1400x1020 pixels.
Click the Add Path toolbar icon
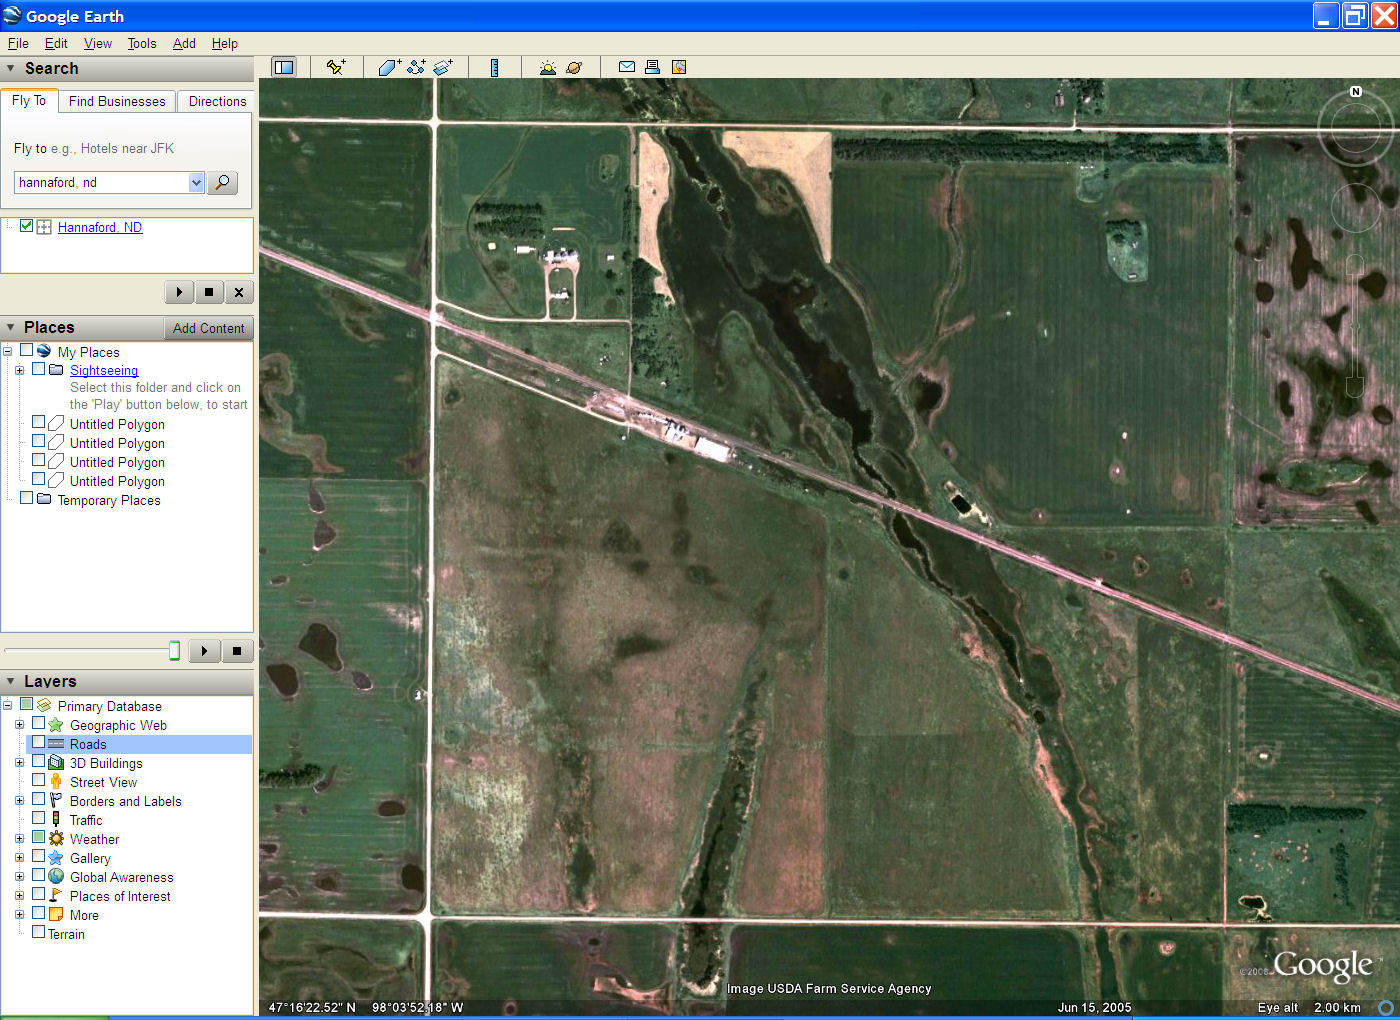(416, 67)
